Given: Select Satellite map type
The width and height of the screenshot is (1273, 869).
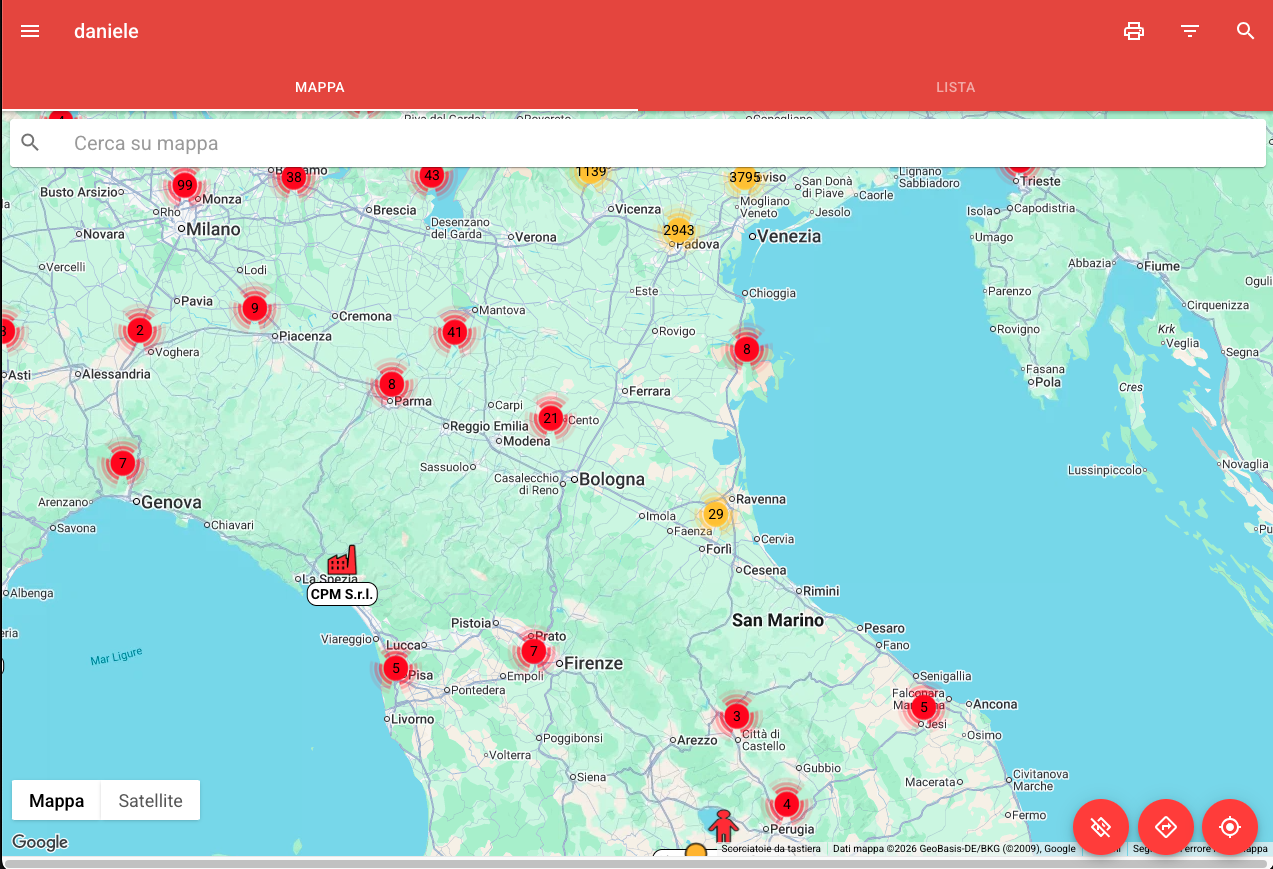Looking at the screenshot, I should [151, 800].
